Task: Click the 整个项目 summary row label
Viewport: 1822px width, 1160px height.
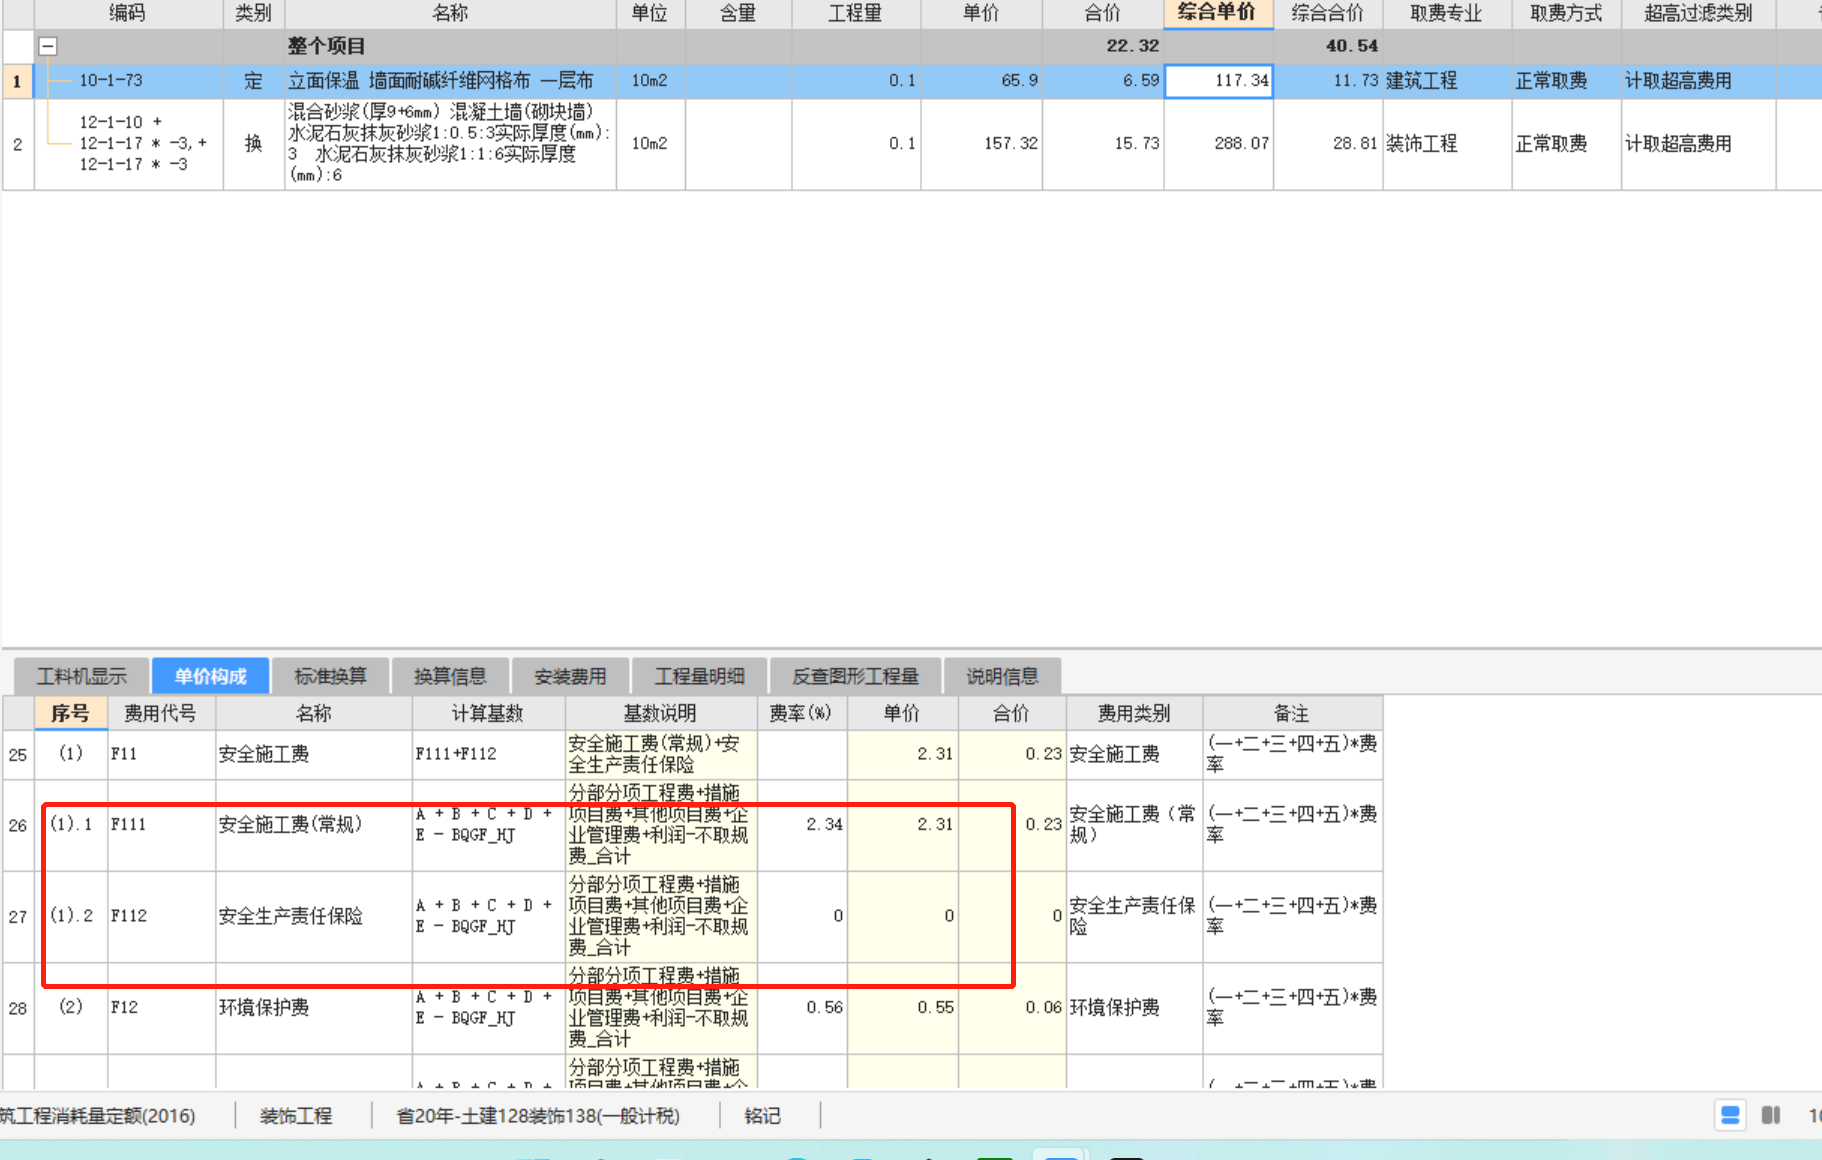Action: click(326, 46)
